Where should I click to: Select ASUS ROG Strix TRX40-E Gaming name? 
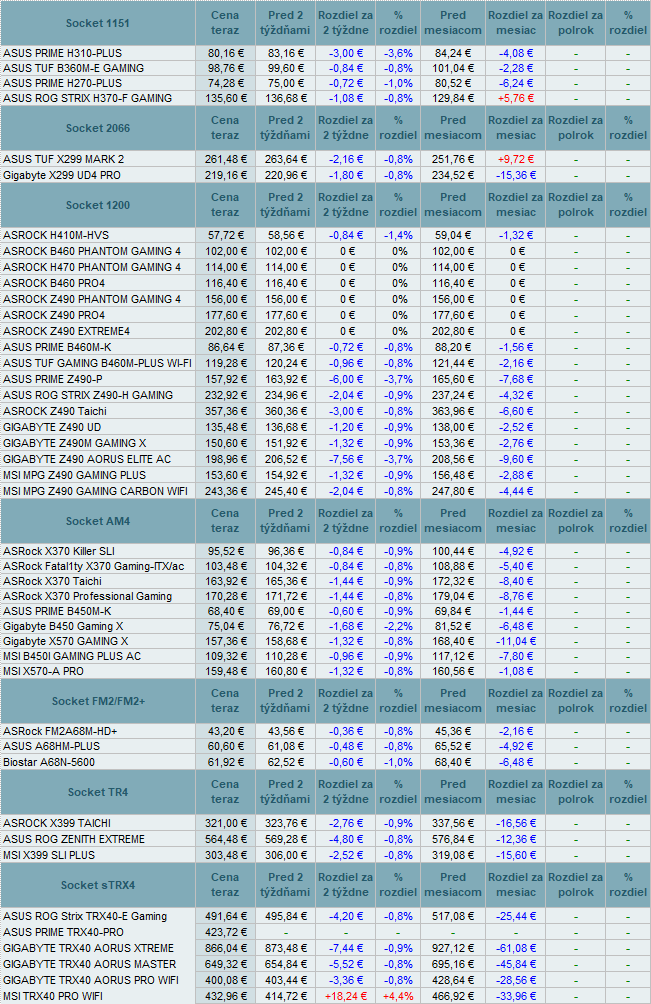click(85, 916)
